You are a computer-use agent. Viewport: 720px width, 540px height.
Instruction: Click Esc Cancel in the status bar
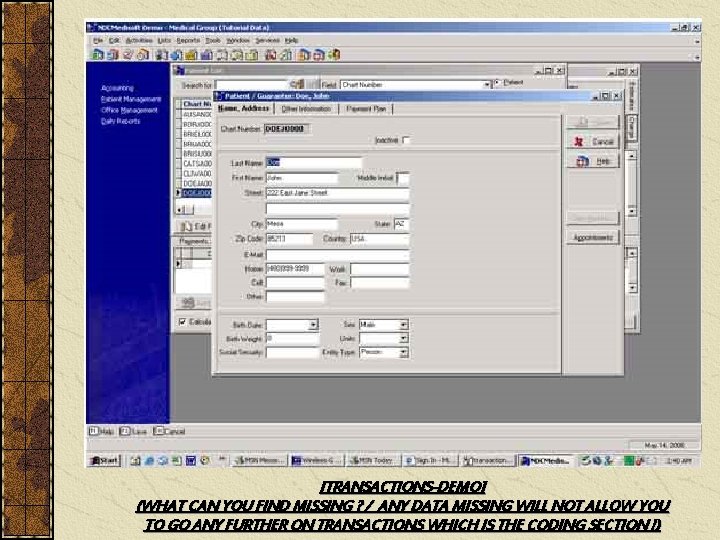coord(169,432)
